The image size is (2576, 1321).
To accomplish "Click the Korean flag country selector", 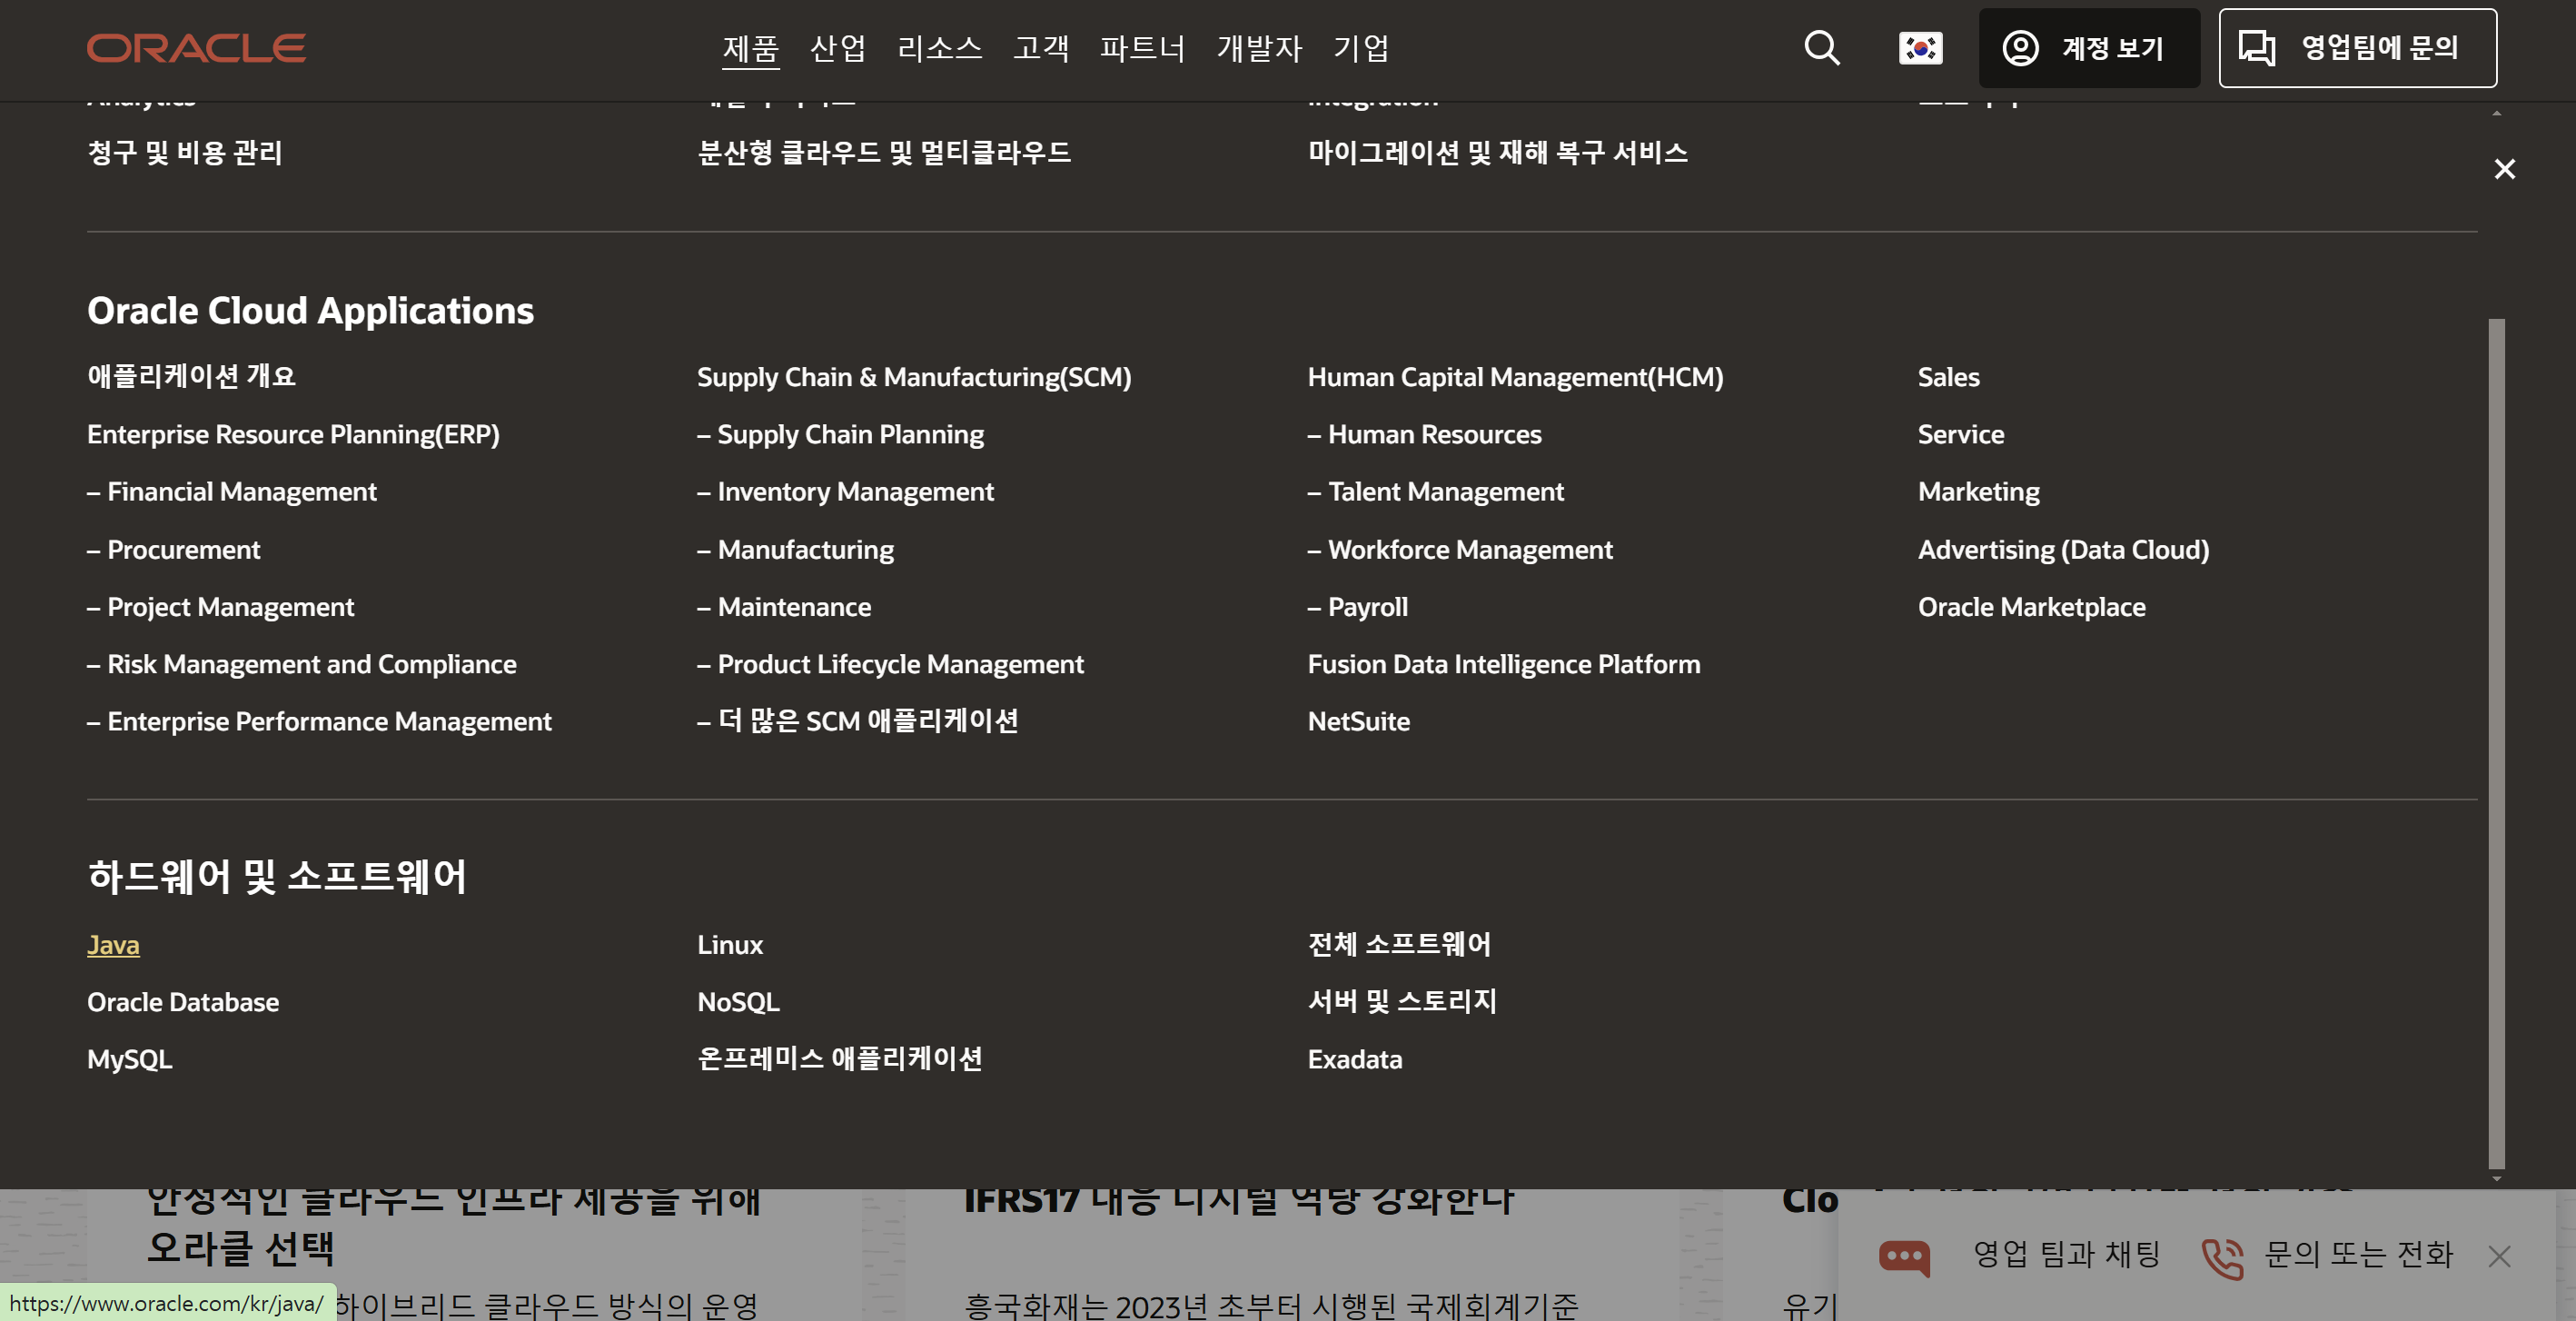I will (x=1920, y=48).
